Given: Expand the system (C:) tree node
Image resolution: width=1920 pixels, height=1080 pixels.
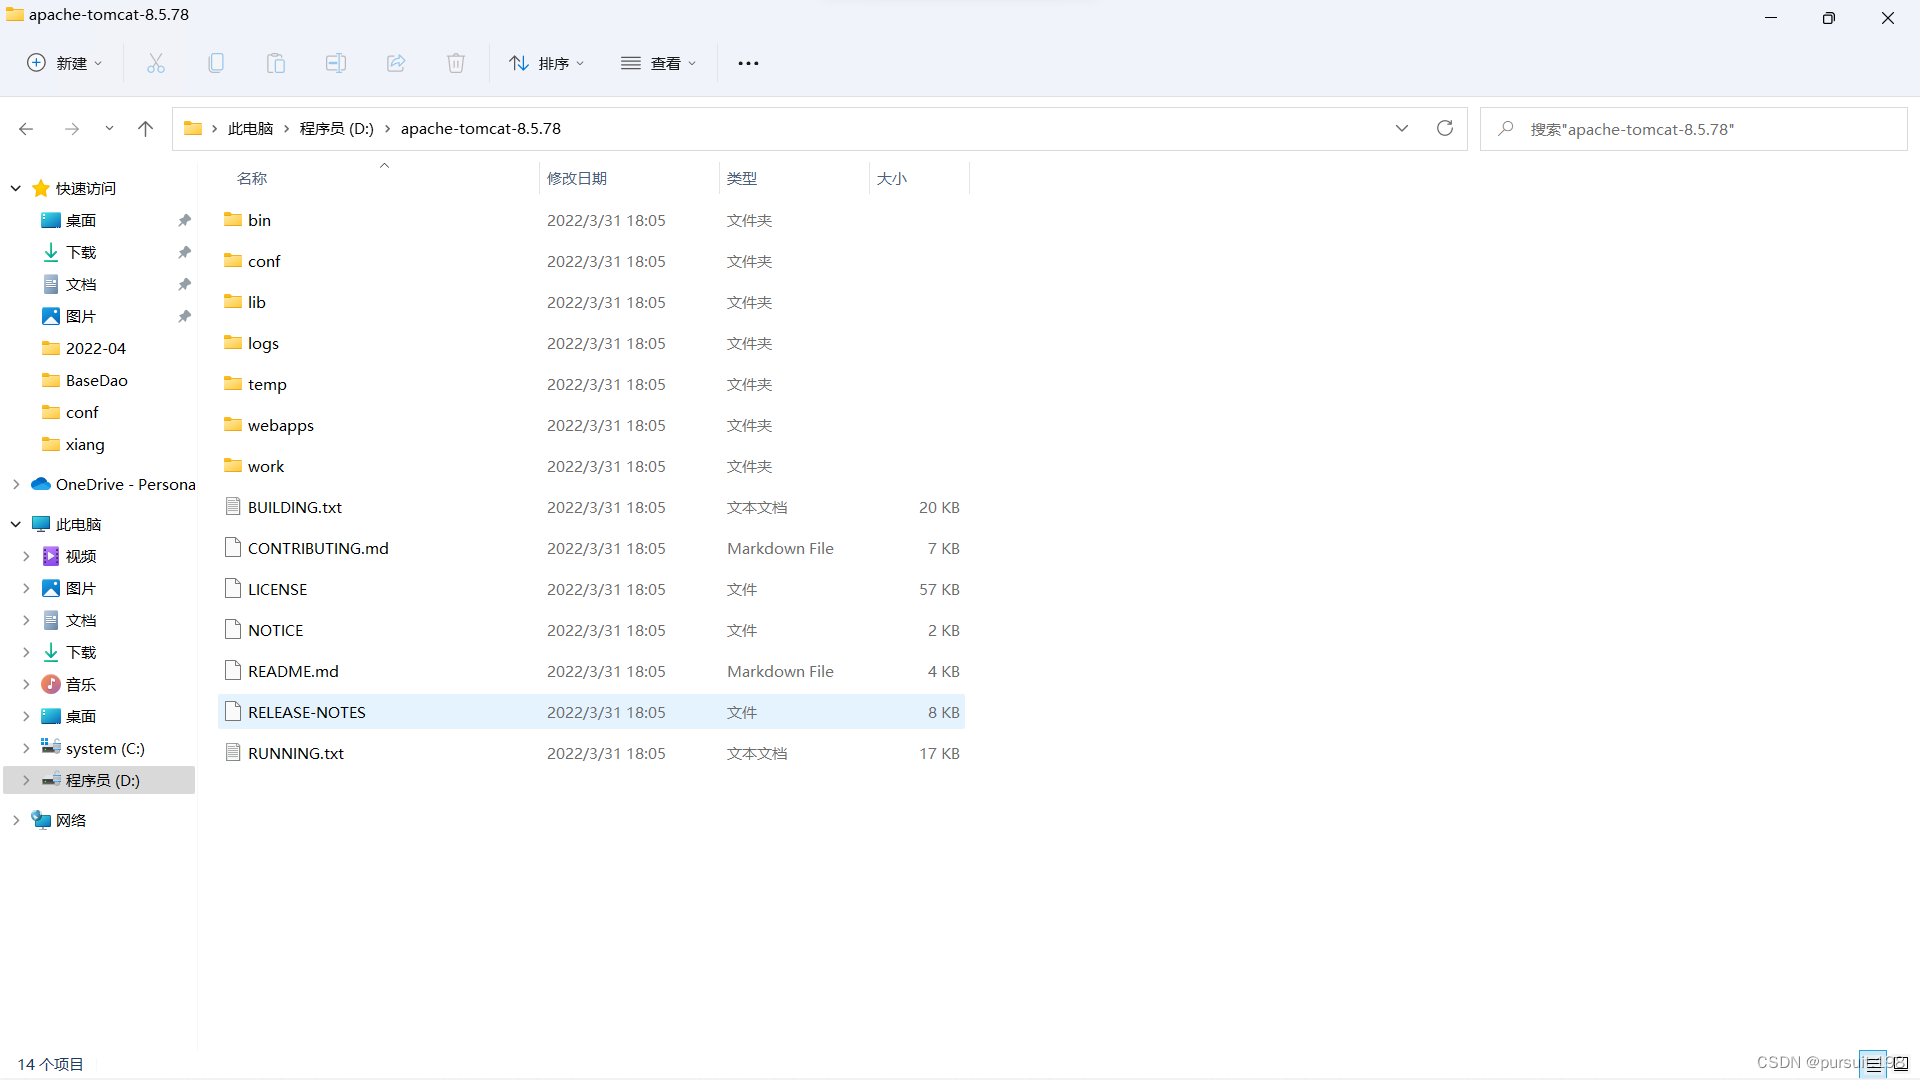Looking at the screenshot, I should 26,748.
